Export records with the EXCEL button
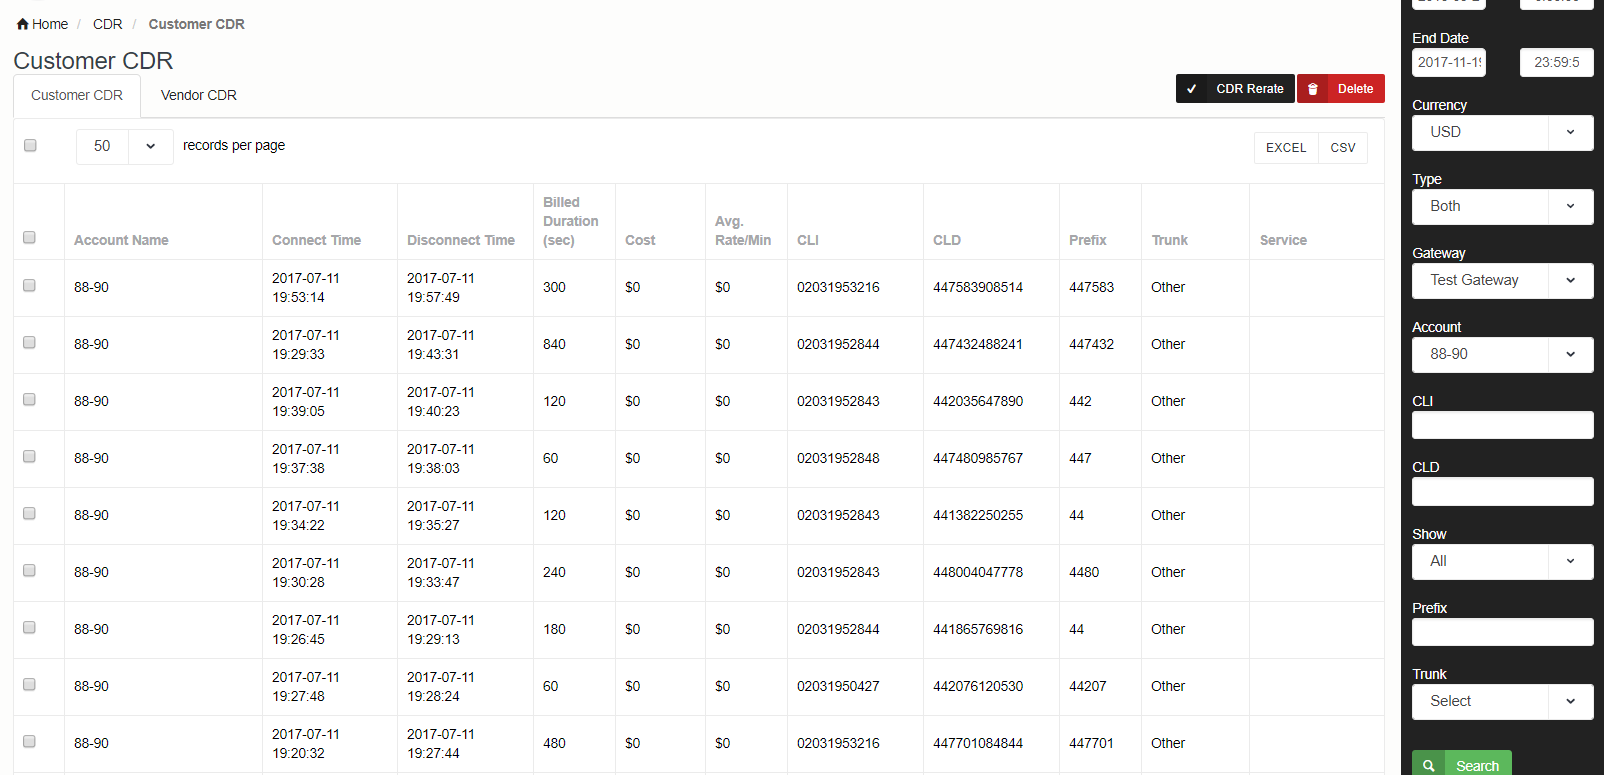This screenshot has height=775, width=1604. pos(1285,148)
